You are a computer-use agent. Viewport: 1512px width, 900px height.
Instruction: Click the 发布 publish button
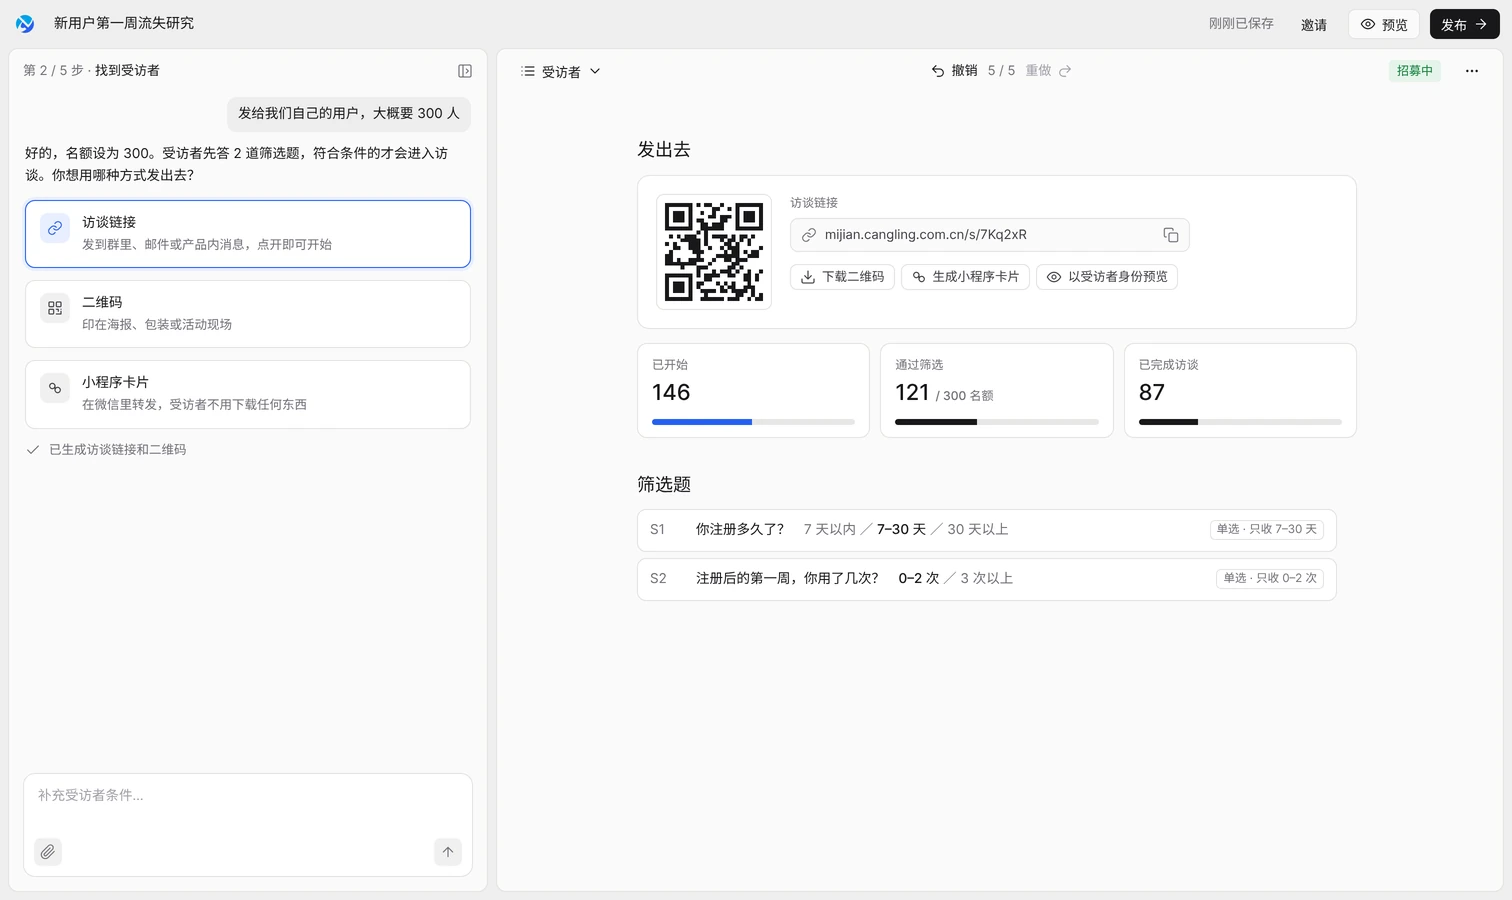(x=1465, y=24)
